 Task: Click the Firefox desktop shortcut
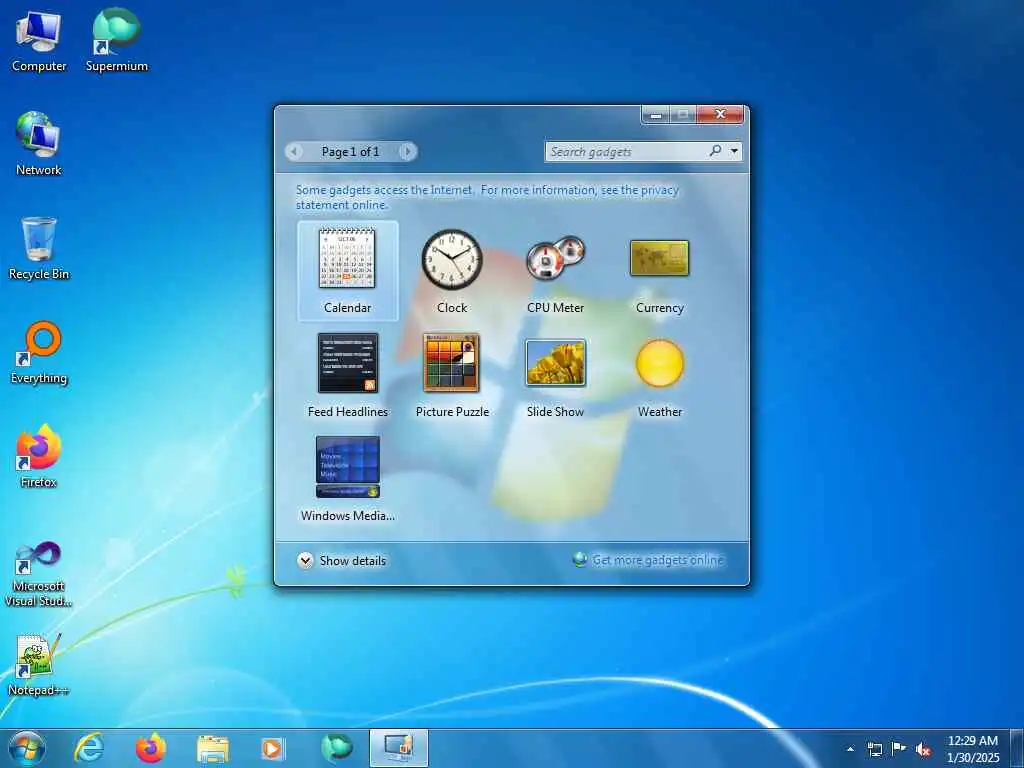point(39,456)
